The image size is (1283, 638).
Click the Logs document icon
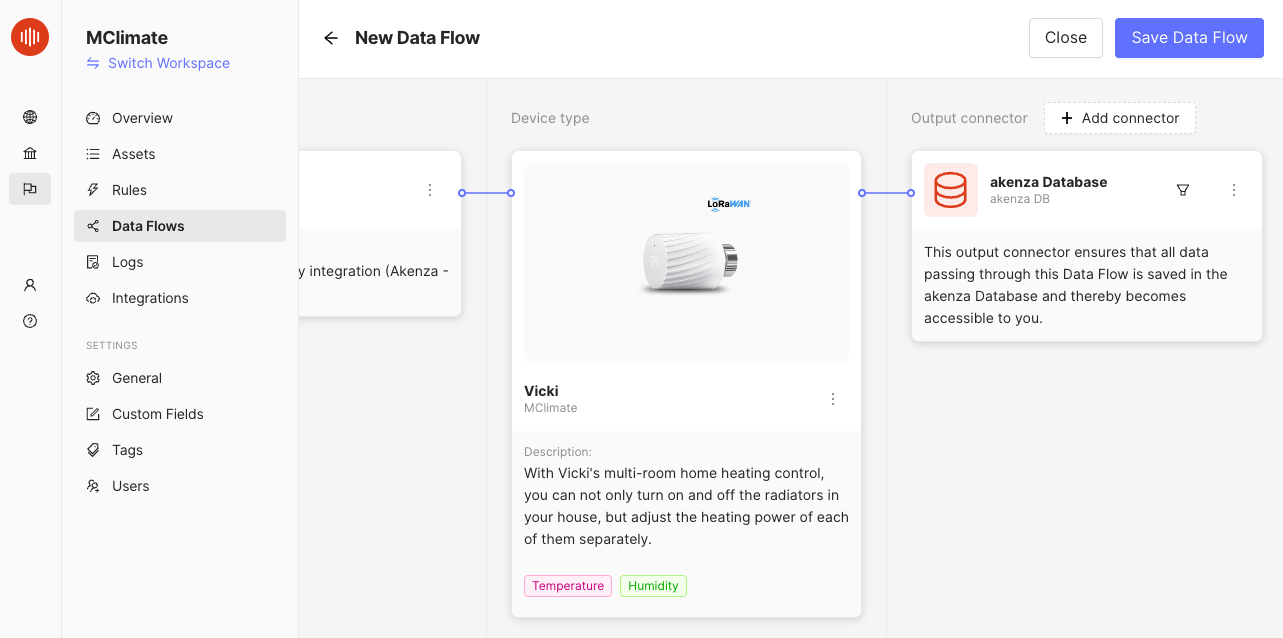point(93,262)
